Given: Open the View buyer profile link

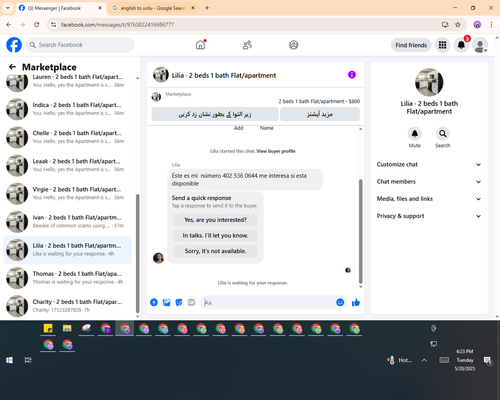Looking at the screenshot, I should (276, 151).
